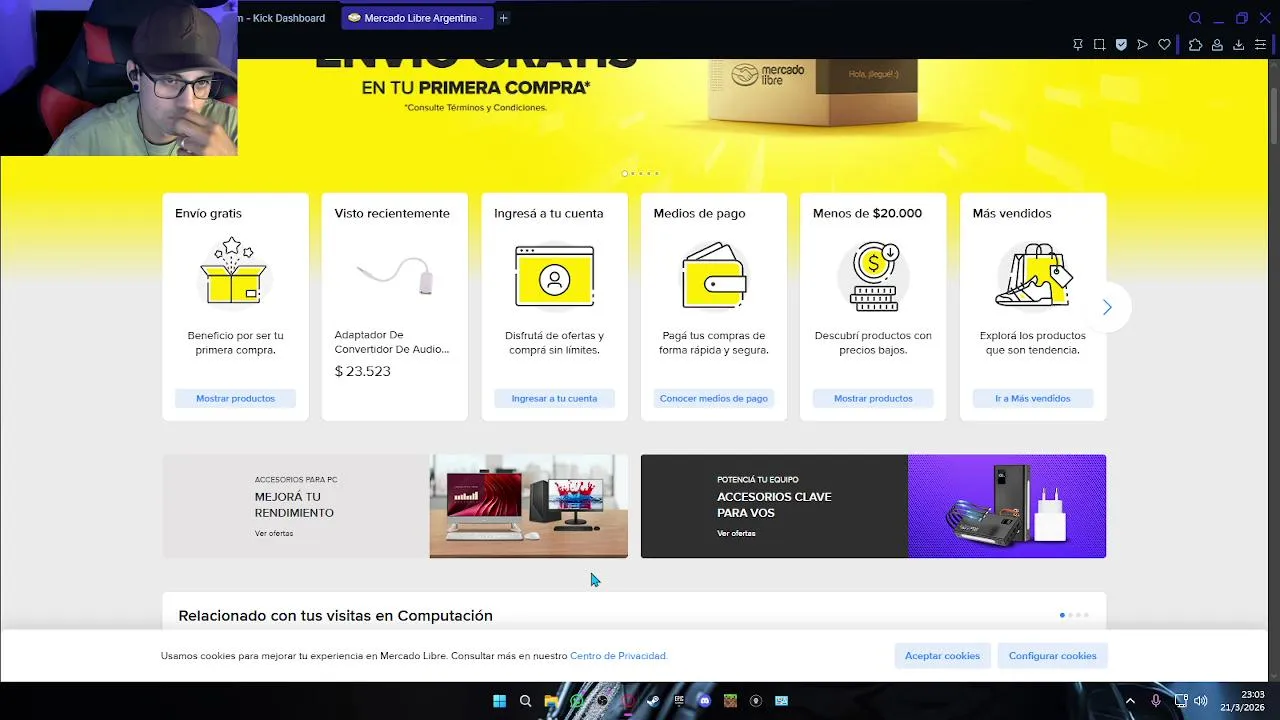Open WhatsApp from the taskbar
Screen dimensions: 1280x720
coord(576,701)
